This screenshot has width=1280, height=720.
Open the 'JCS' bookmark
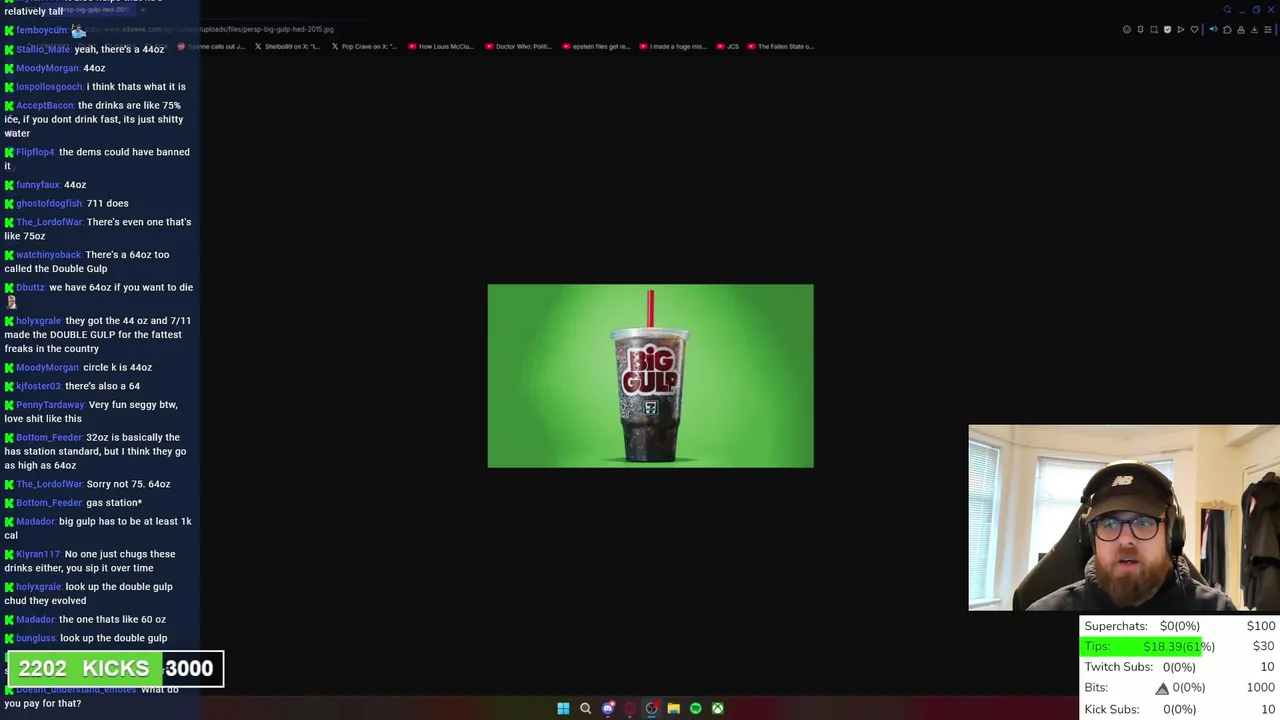click(x=728, y=46)
